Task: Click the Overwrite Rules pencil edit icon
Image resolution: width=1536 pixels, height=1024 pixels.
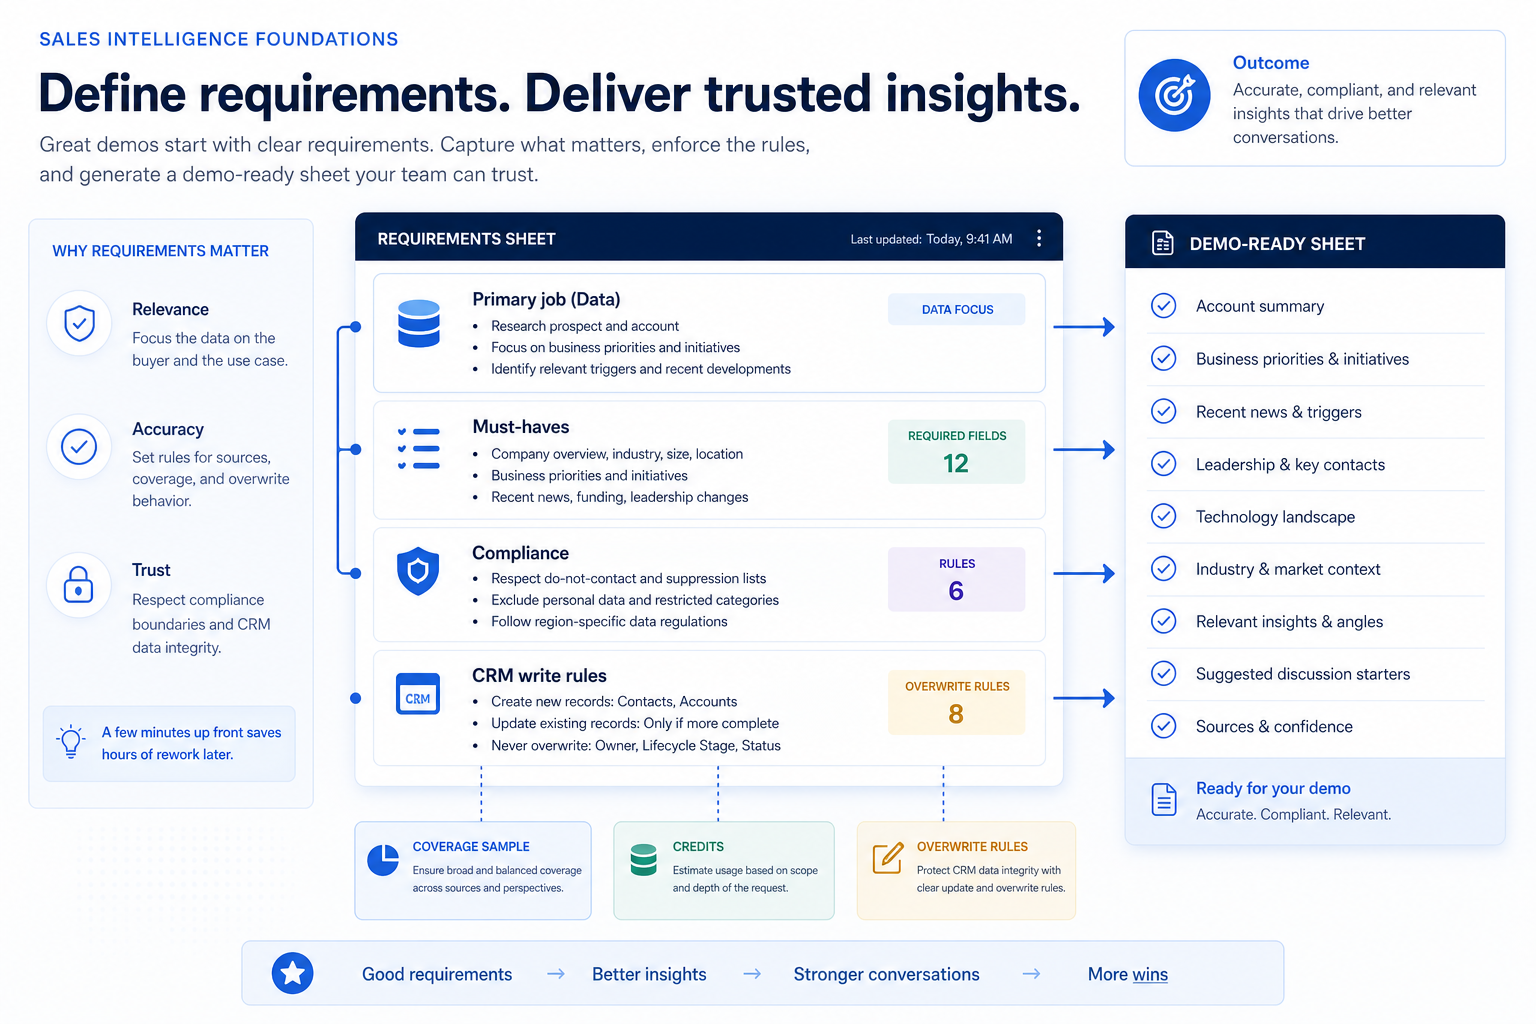Action: (x=888, y=858)
